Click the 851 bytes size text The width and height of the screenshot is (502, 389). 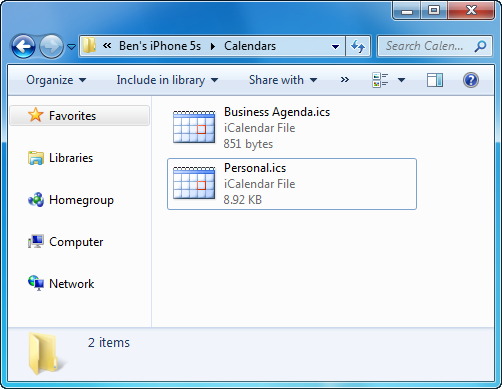pyautogui.click(x=248, y=144)
